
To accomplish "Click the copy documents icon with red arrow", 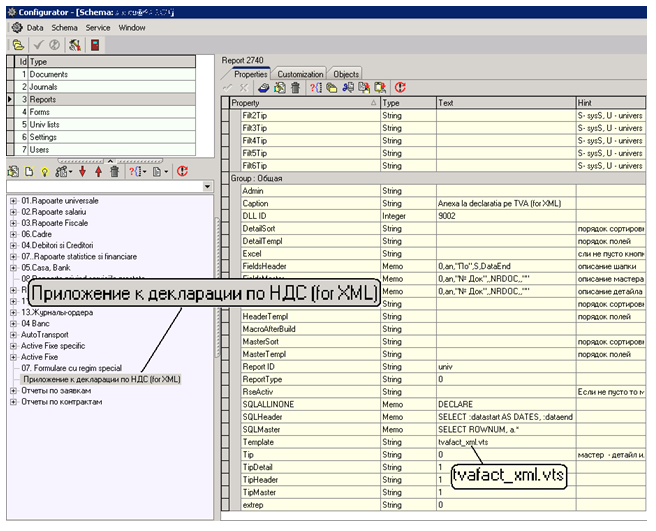I will [x=364, y=87].
